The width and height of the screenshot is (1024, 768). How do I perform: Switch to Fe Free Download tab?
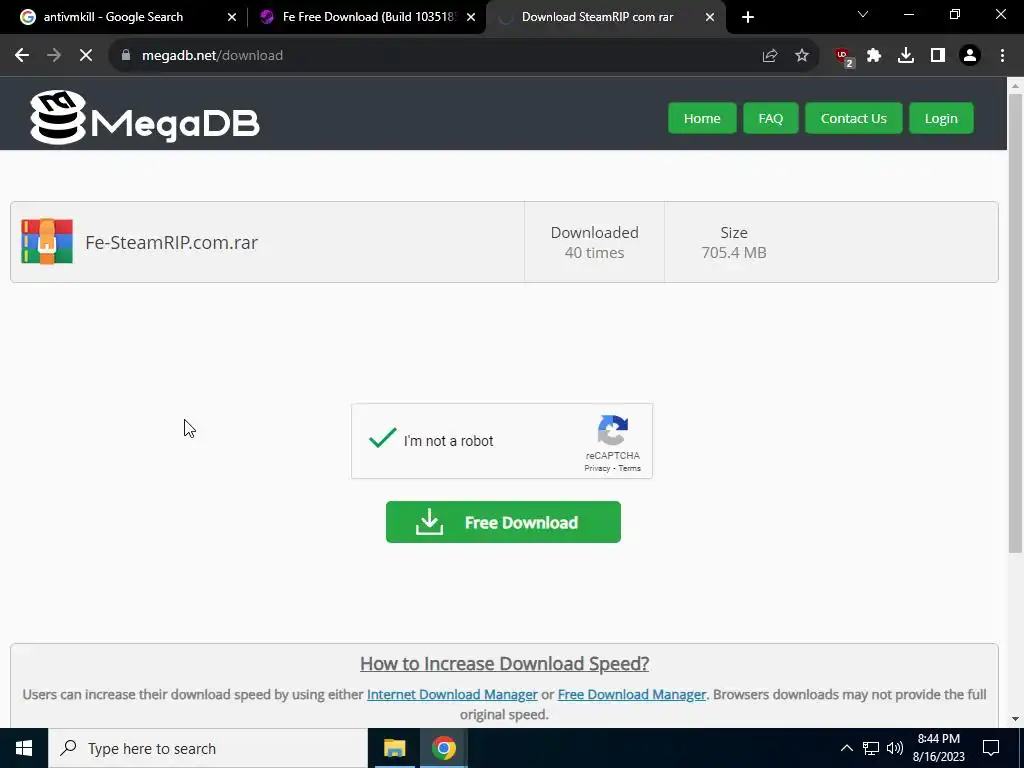pyautogui.click(x=368, y=17)
